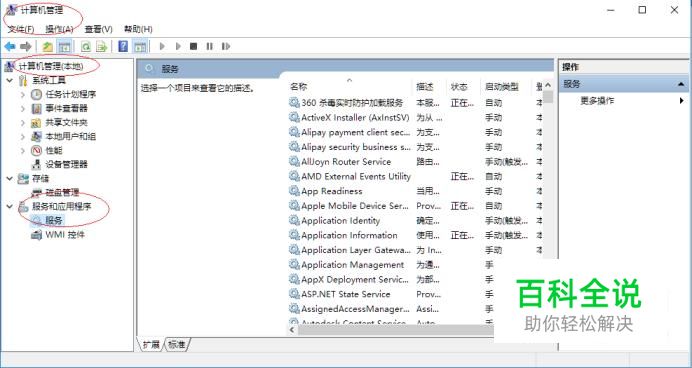
Task: Open the 查看(V) menu
Action: click(x=98, y=29)
